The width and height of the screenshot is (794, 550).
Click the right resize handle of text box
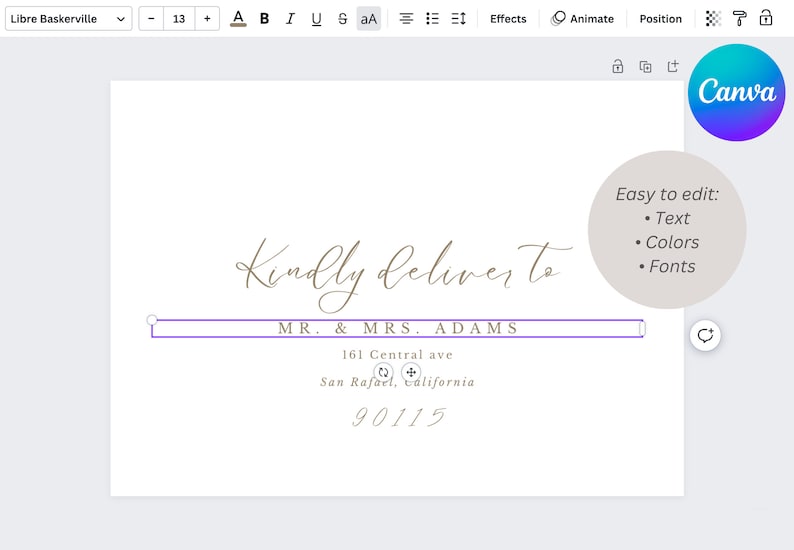click(643, 329)
